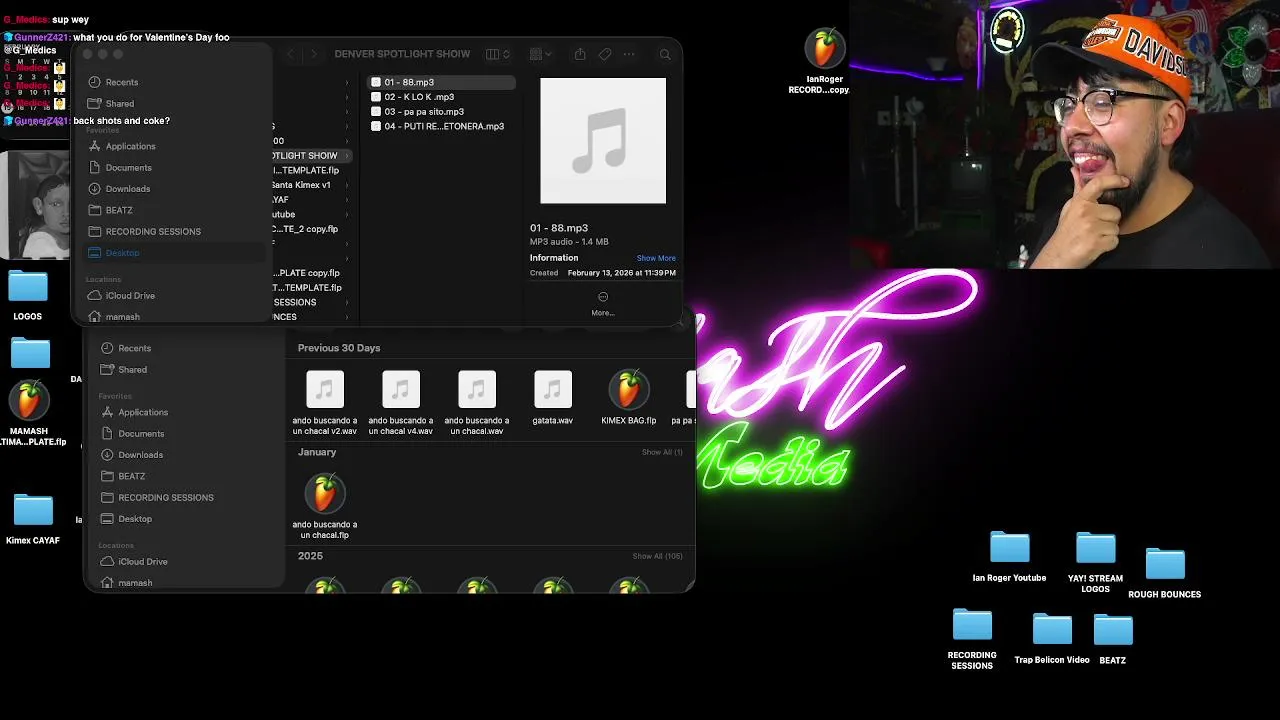Open Desktop in Previous 30 Days window sidebar
This screenshot has height=720, width=1280.
(126, 518)
